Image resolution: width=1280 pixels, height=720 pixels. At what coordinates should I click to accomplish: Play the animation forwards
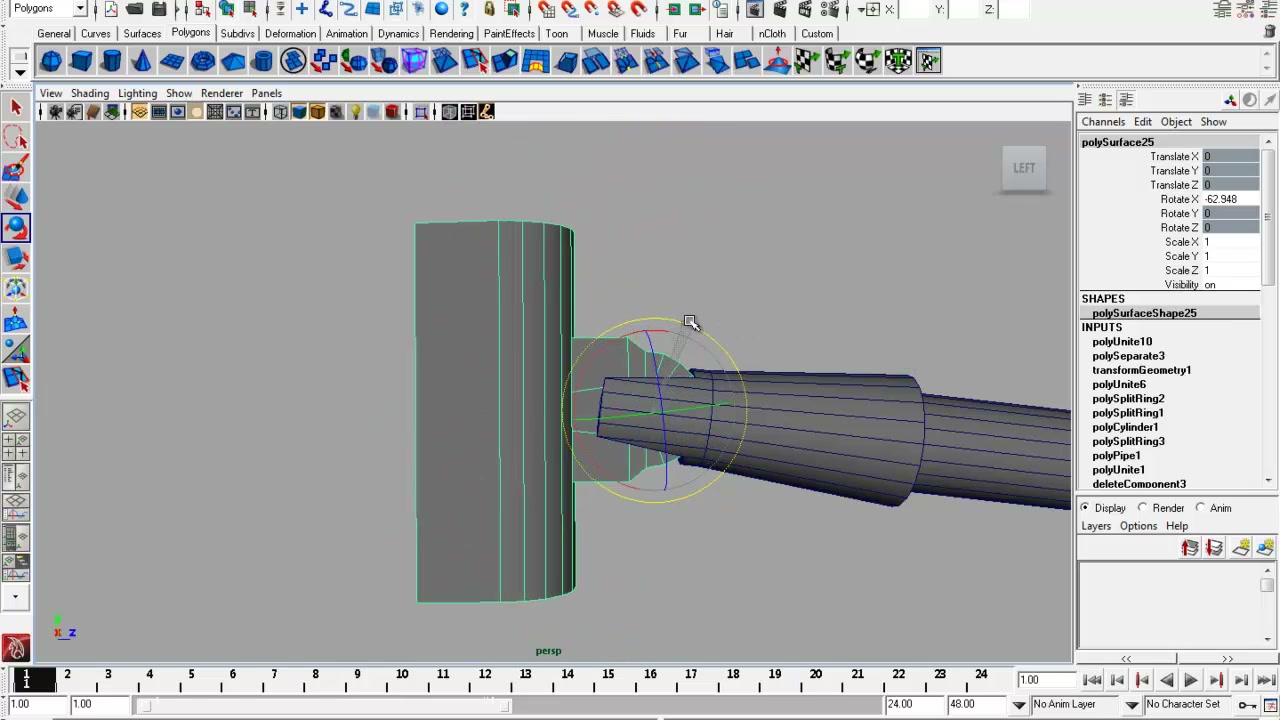(1190, 680)
